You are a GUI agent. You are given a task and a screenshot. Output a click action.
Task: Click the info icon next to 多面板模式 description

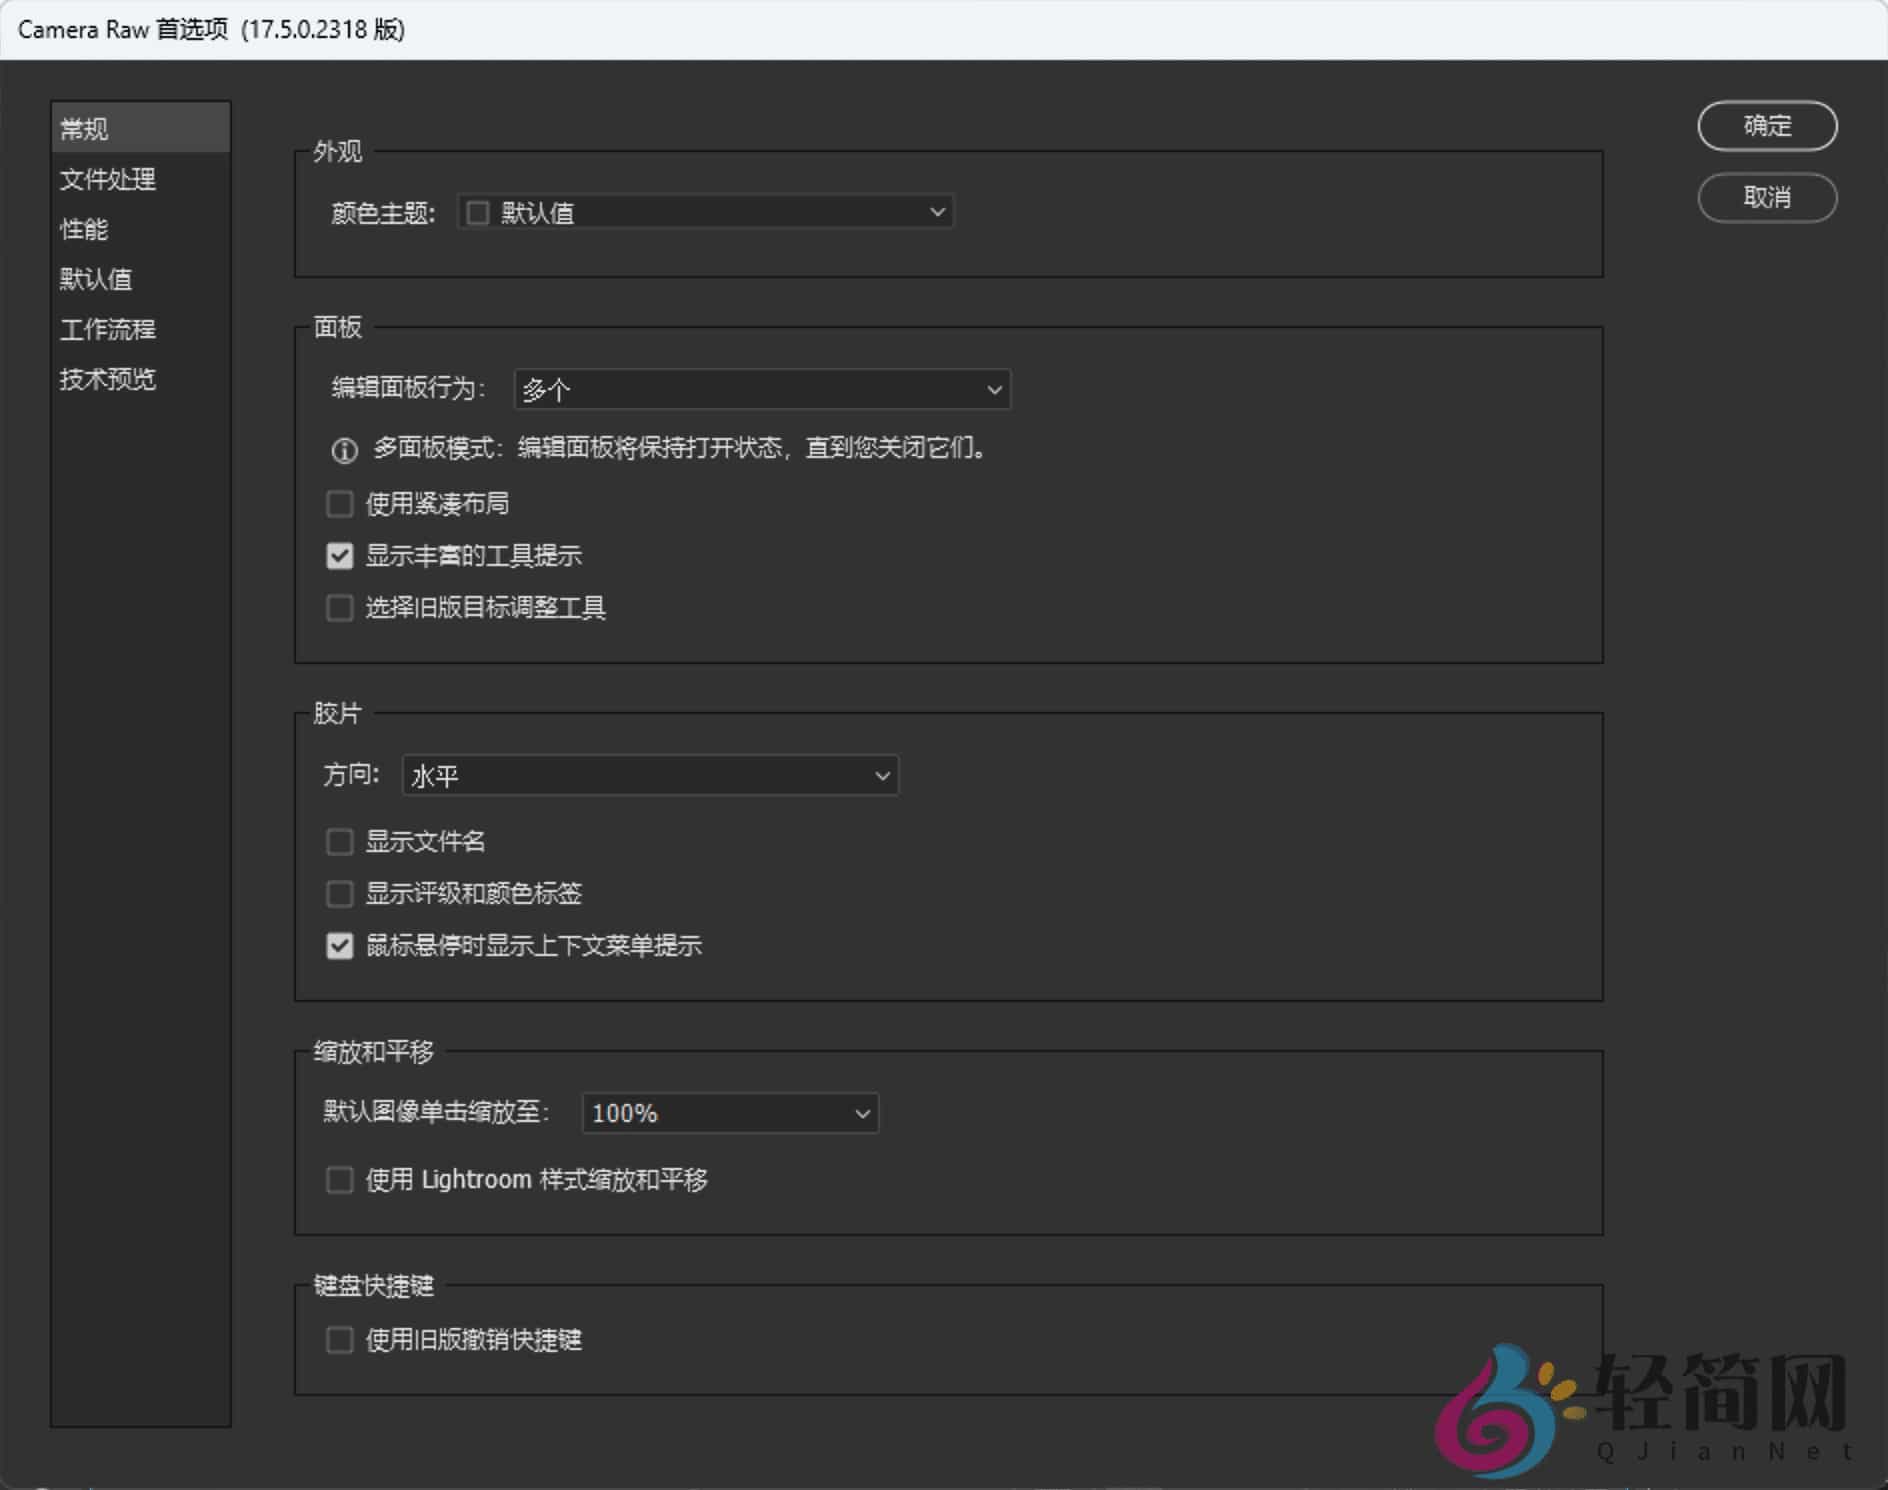pyautogui.click(x=342, y=451)
